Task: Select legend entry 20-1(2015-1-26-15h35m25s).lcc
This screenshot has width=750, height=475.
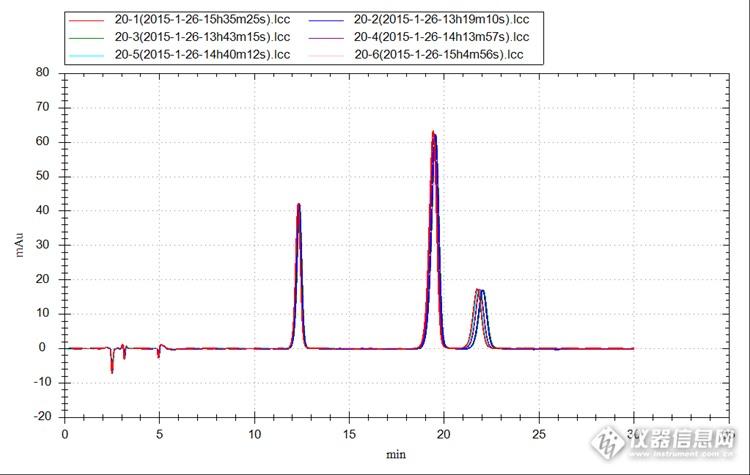Action: coord(201,21)
